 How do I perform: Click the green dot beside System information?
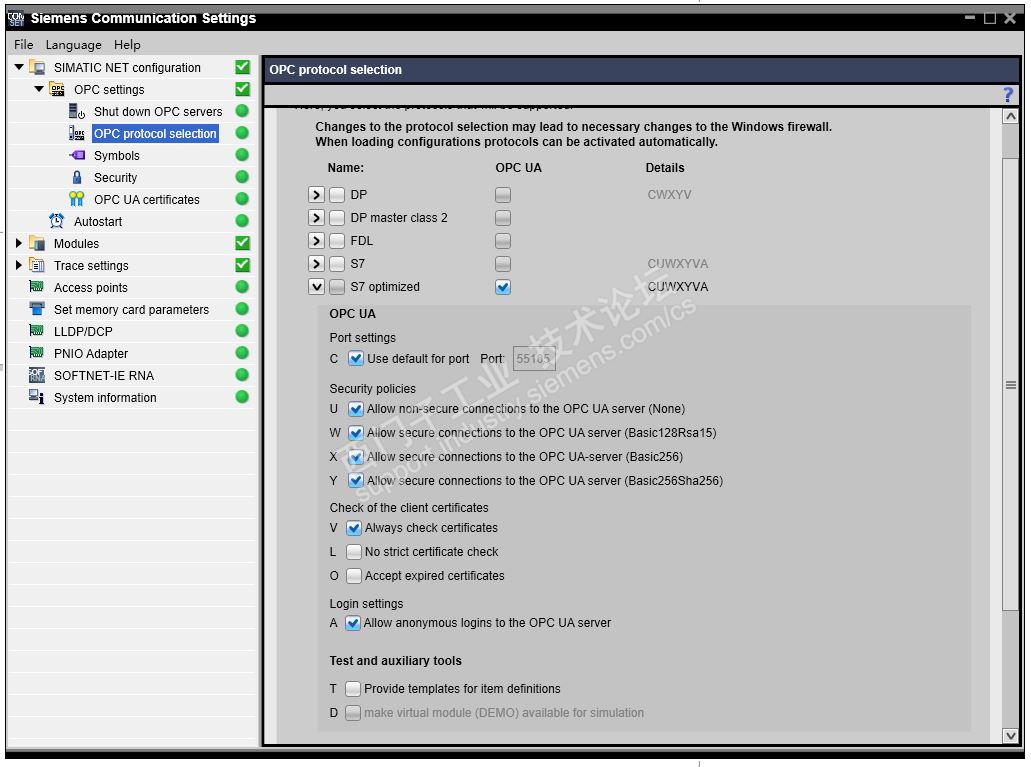[x=242, y=397]
